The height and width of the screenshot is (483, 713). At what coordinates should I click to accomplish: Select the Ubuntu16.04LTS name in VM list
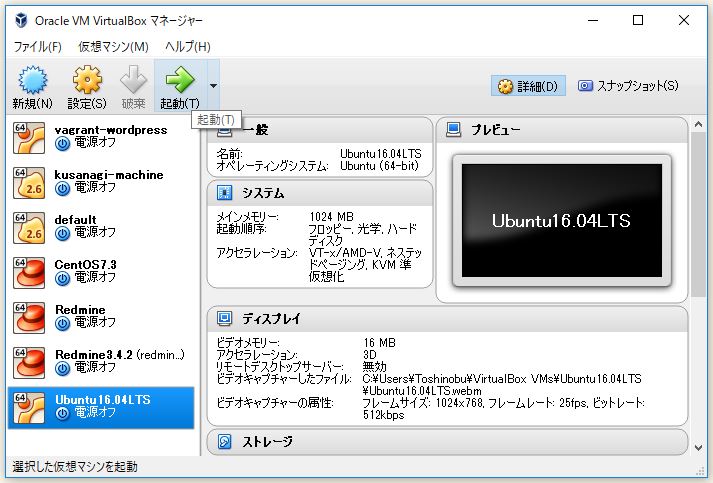click(x=103, y=400)
